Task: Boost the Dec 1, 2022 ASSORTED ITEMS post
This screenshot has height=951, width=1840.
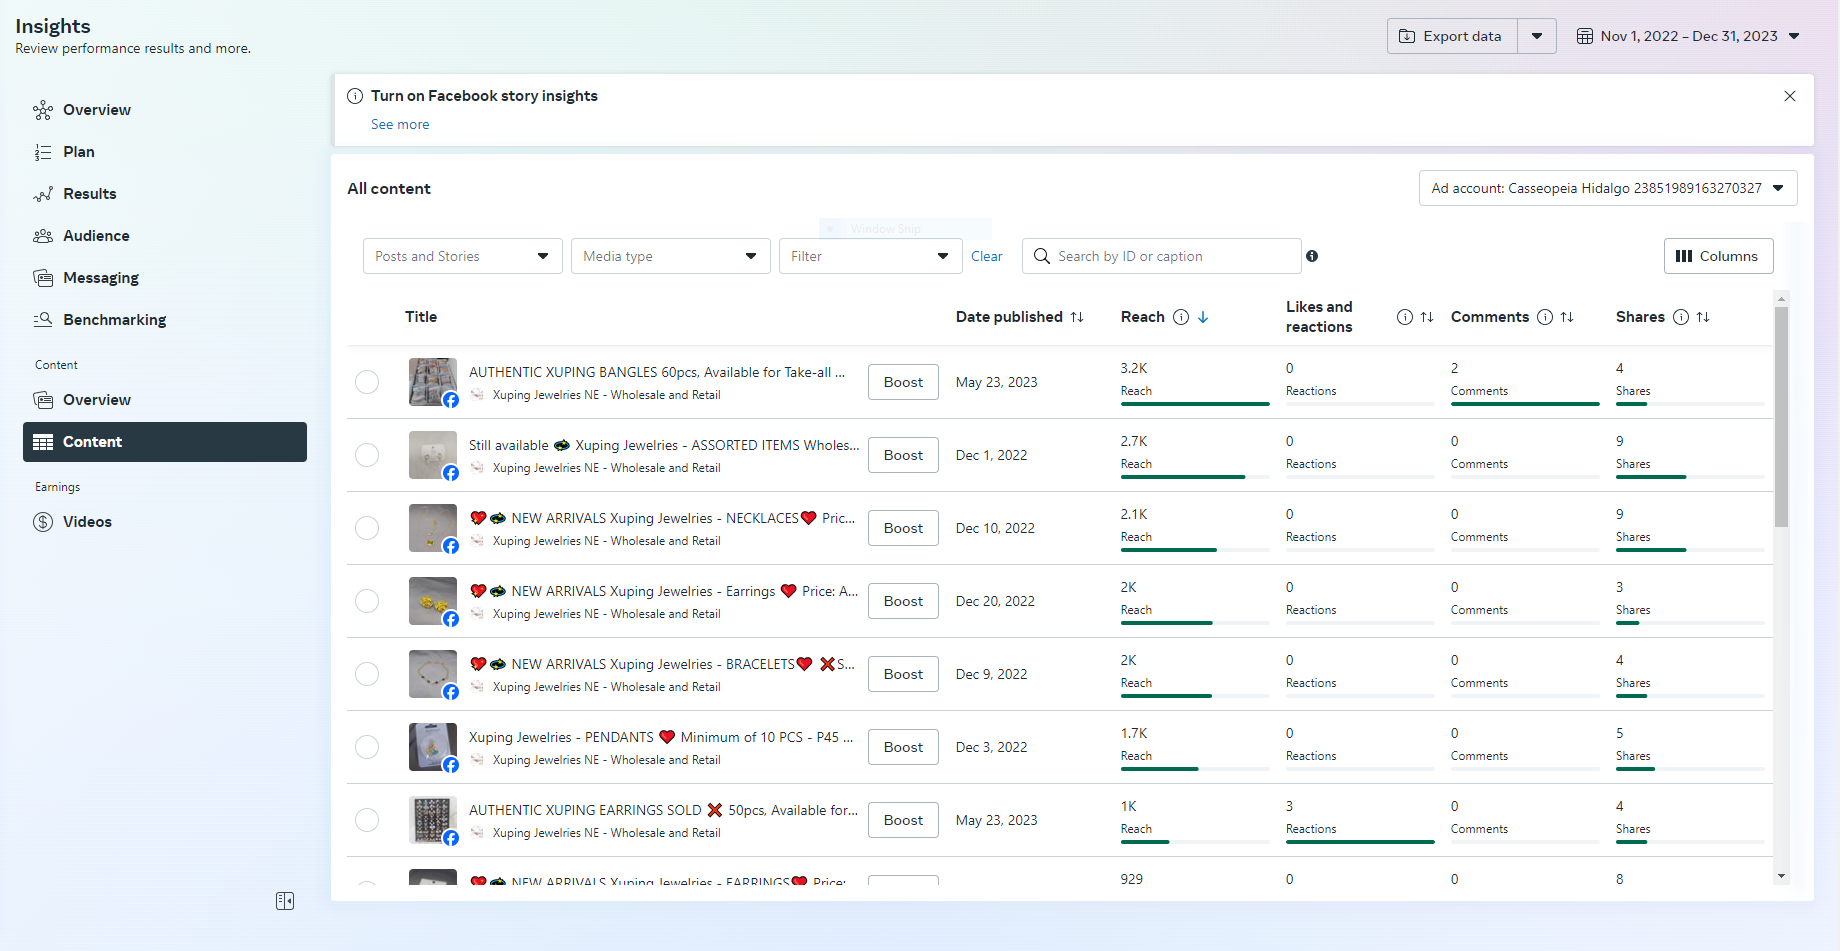Action: [903, 455]
